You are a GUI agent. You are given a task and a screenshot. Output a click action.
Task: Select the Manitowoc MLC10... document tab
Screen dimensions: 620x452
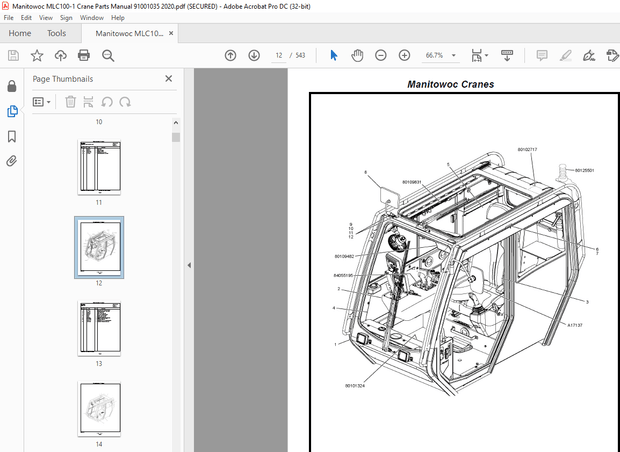129,34
